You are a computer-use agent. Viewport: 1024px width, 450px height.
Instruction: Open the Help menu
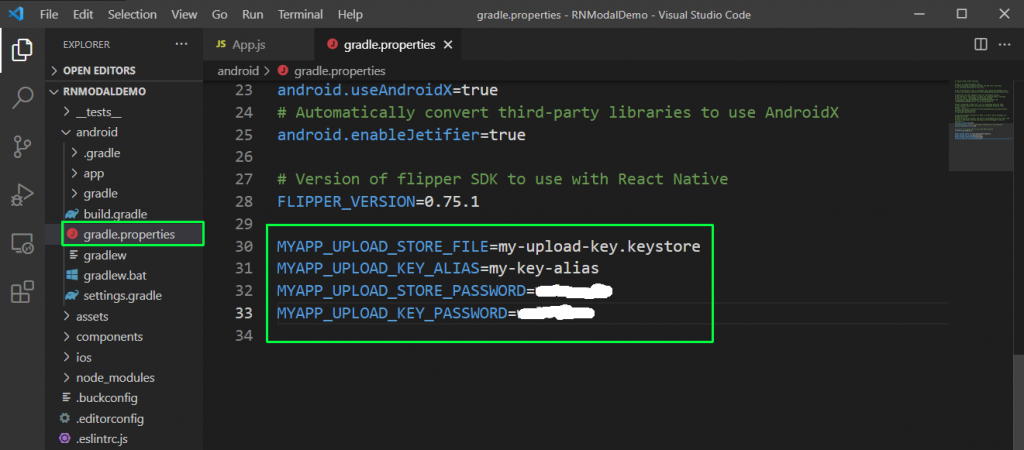coord(351,14)
